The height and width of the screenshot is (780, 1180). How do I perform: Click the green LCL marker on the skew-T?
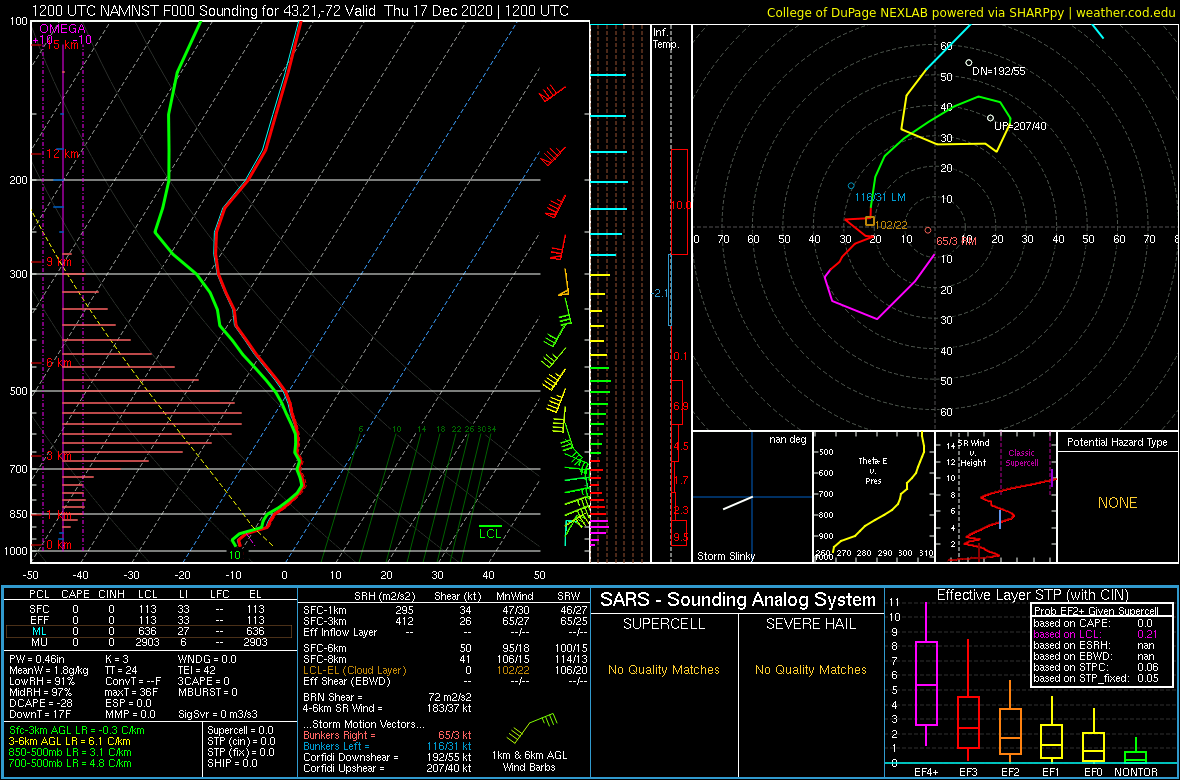[x=490, y=532]
